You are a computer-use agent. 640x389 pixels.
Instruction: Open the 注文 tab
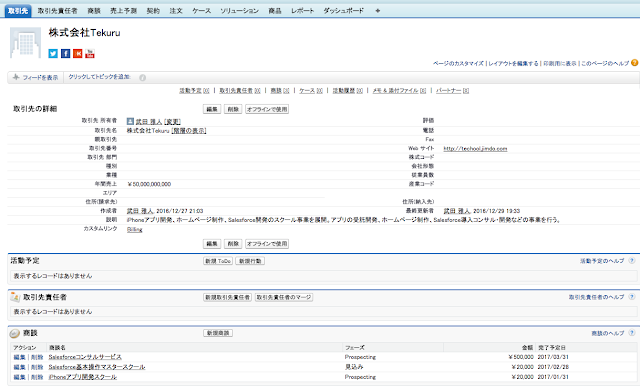click(x=176, y=11)
